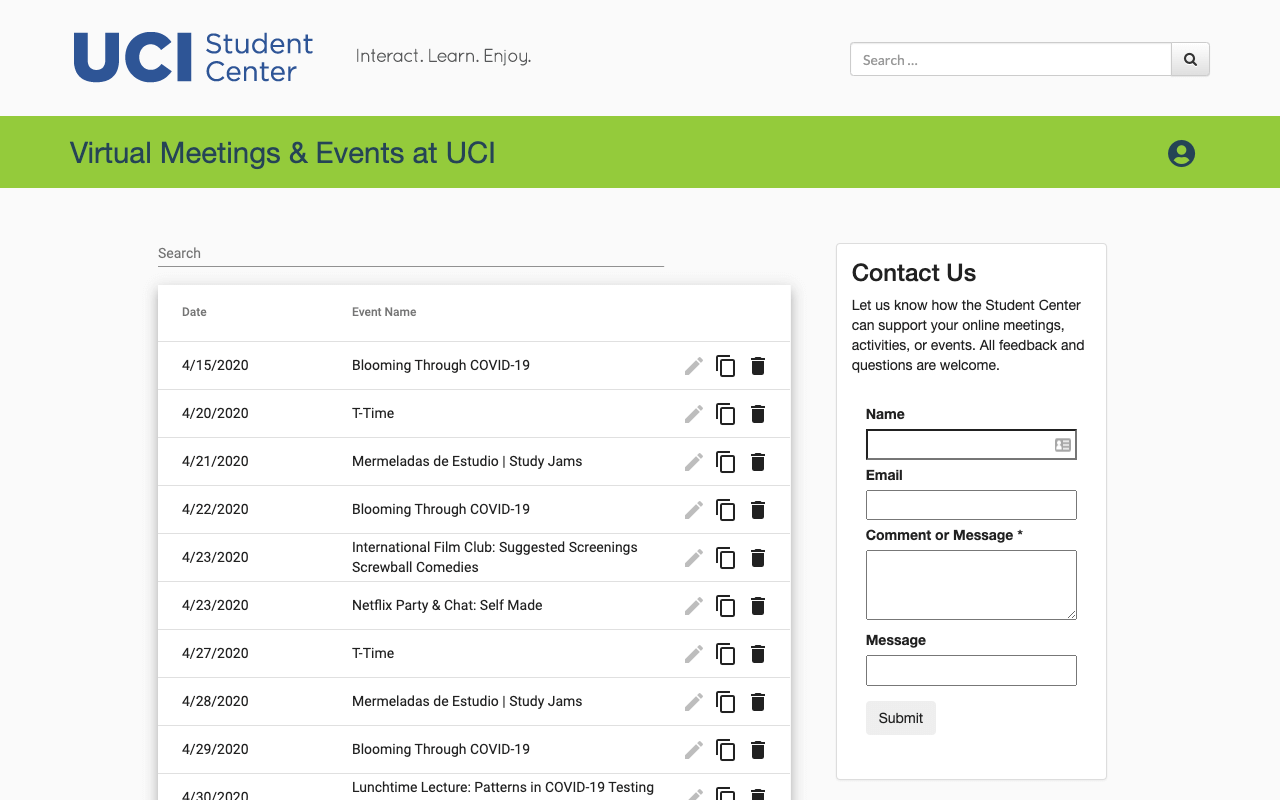This screenshot has width=1280, height=800.
Task: Duplicate the T-Time event on 4/20
Action: 726,413
